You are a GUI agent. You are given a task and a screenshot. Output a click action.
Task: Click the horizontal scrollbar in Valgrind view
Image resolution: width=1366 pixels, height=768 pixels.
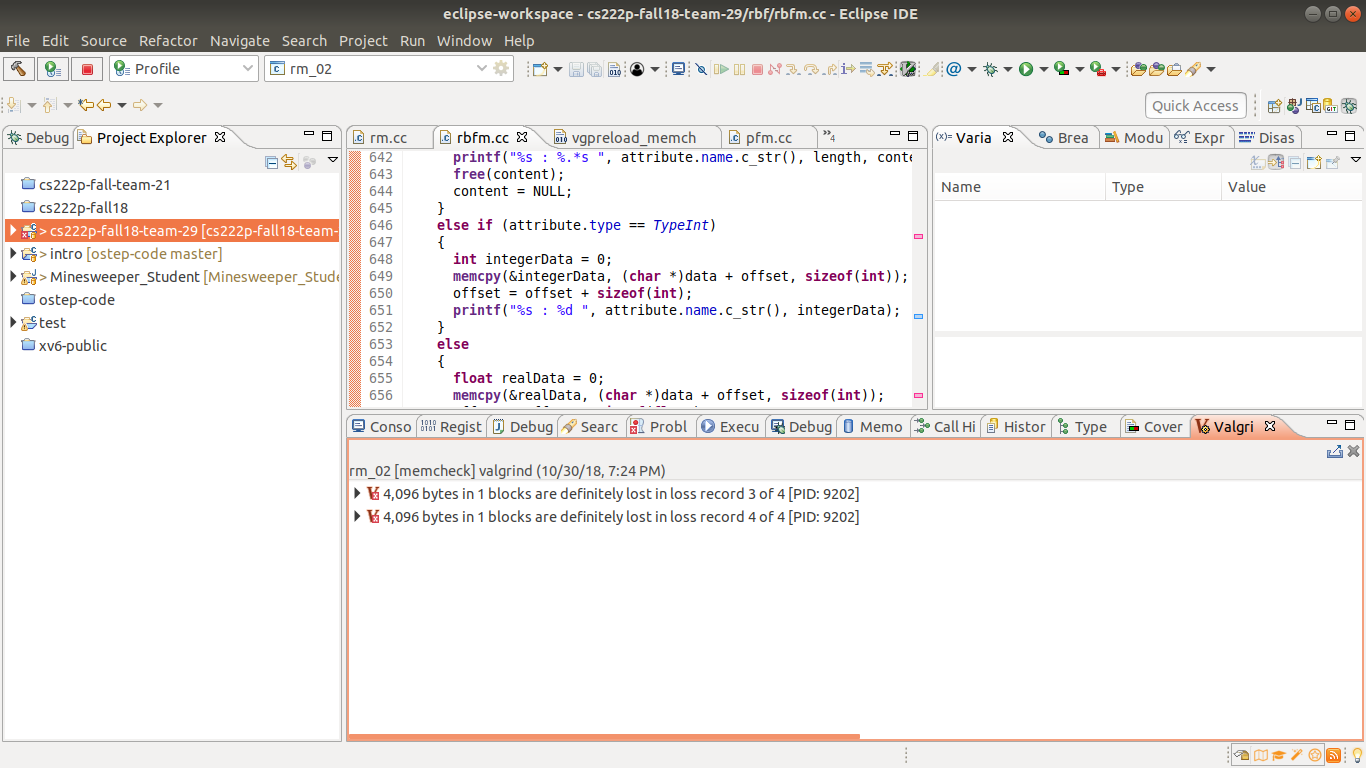point(604,738)
